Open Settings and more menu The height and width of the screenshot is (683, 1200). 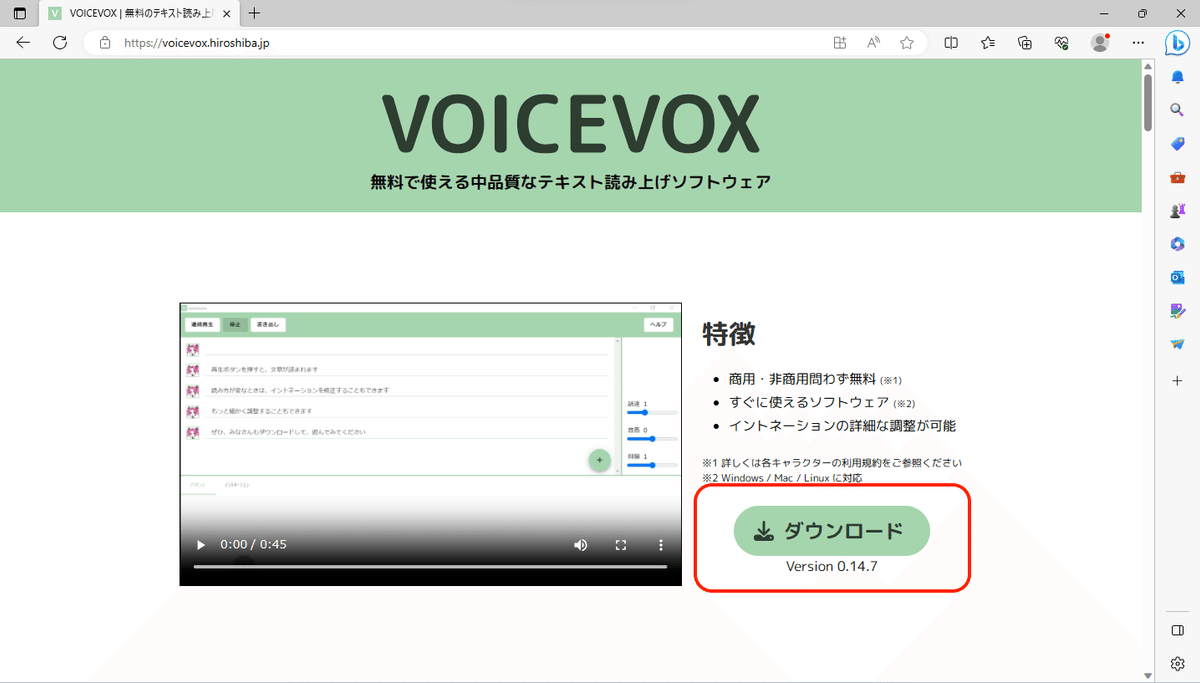[x=1138, y=43]
